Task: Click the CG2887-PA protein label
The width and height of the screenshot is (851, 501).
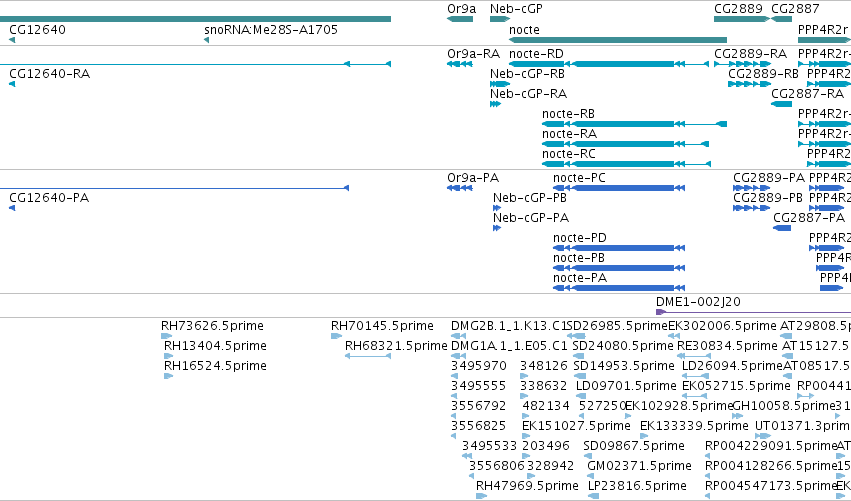Action: click(809, 218)
